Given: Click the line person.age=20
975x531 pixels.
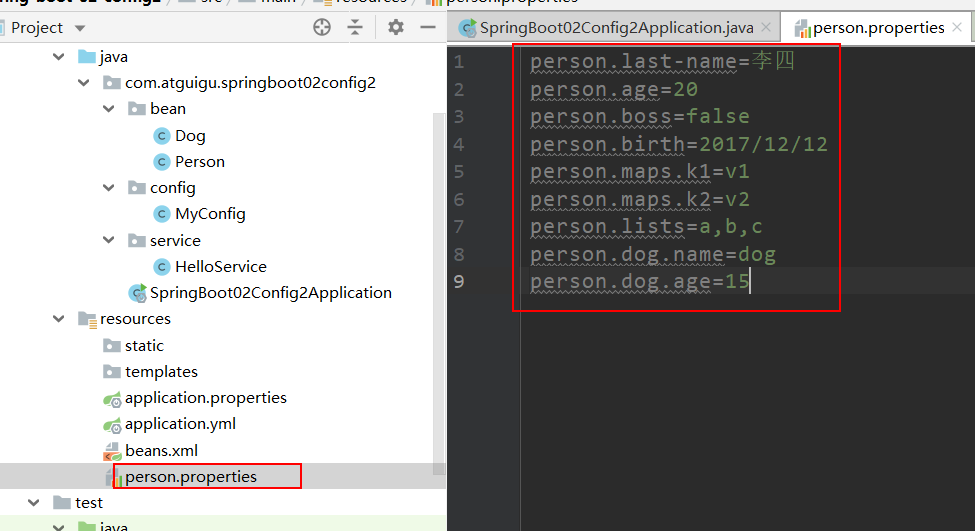Looking at the screenshot, I should (x=614, y=90).
